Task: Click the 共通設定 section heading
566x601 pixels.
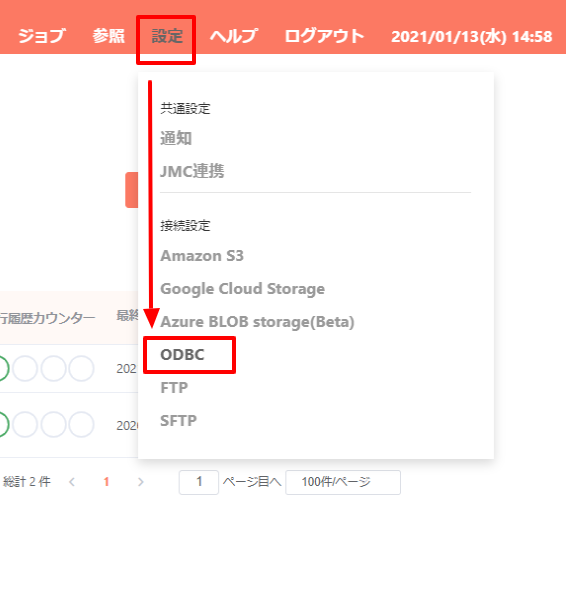Action: [185, 108]
